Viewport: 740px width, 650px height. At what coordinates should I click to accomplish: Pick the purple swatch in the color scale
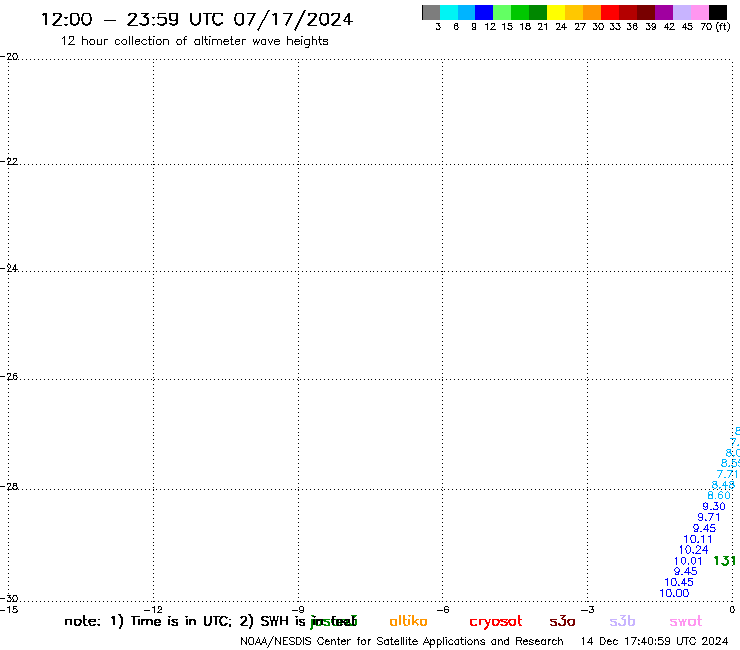tap(664, 12)
